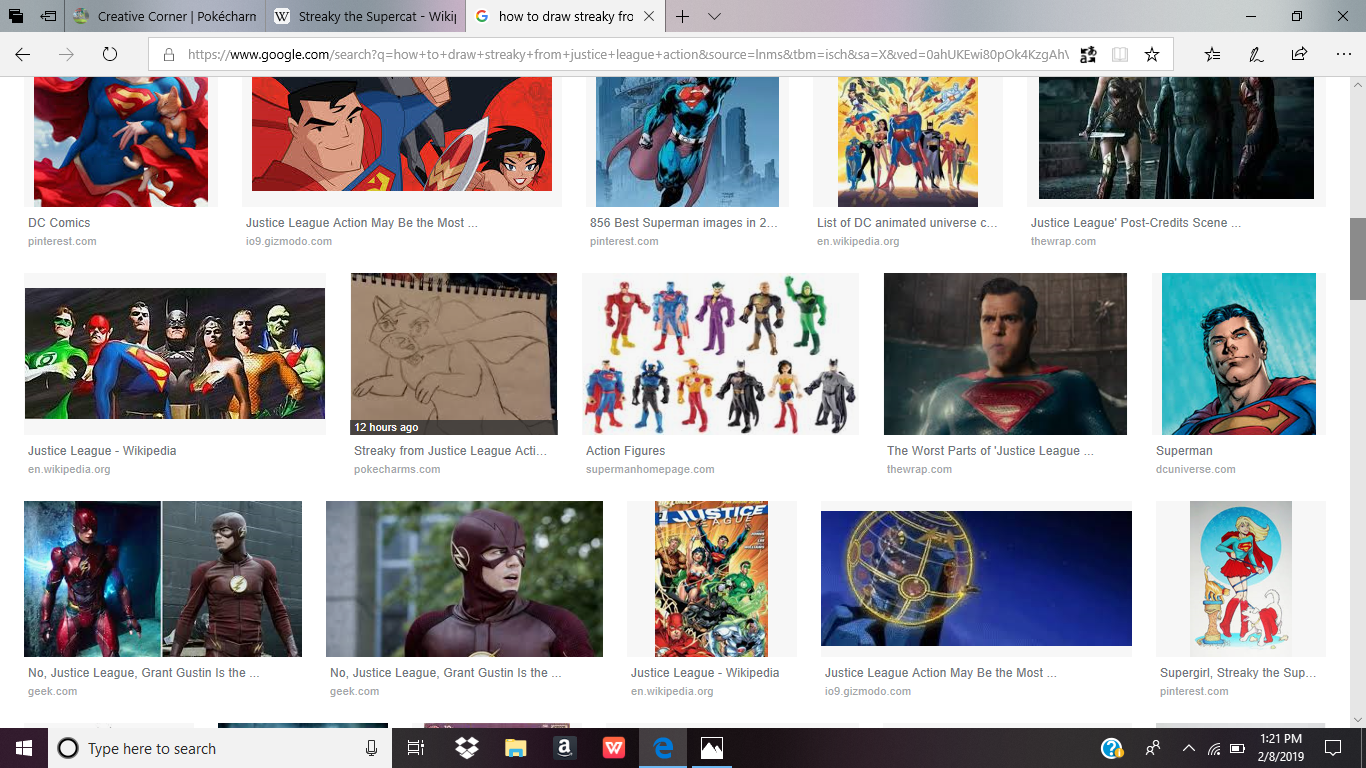Open 'List of DC animated universe' title
The width and height of the screenshot is (1366, 768).
pyautogui.click(x=907, y=223)
